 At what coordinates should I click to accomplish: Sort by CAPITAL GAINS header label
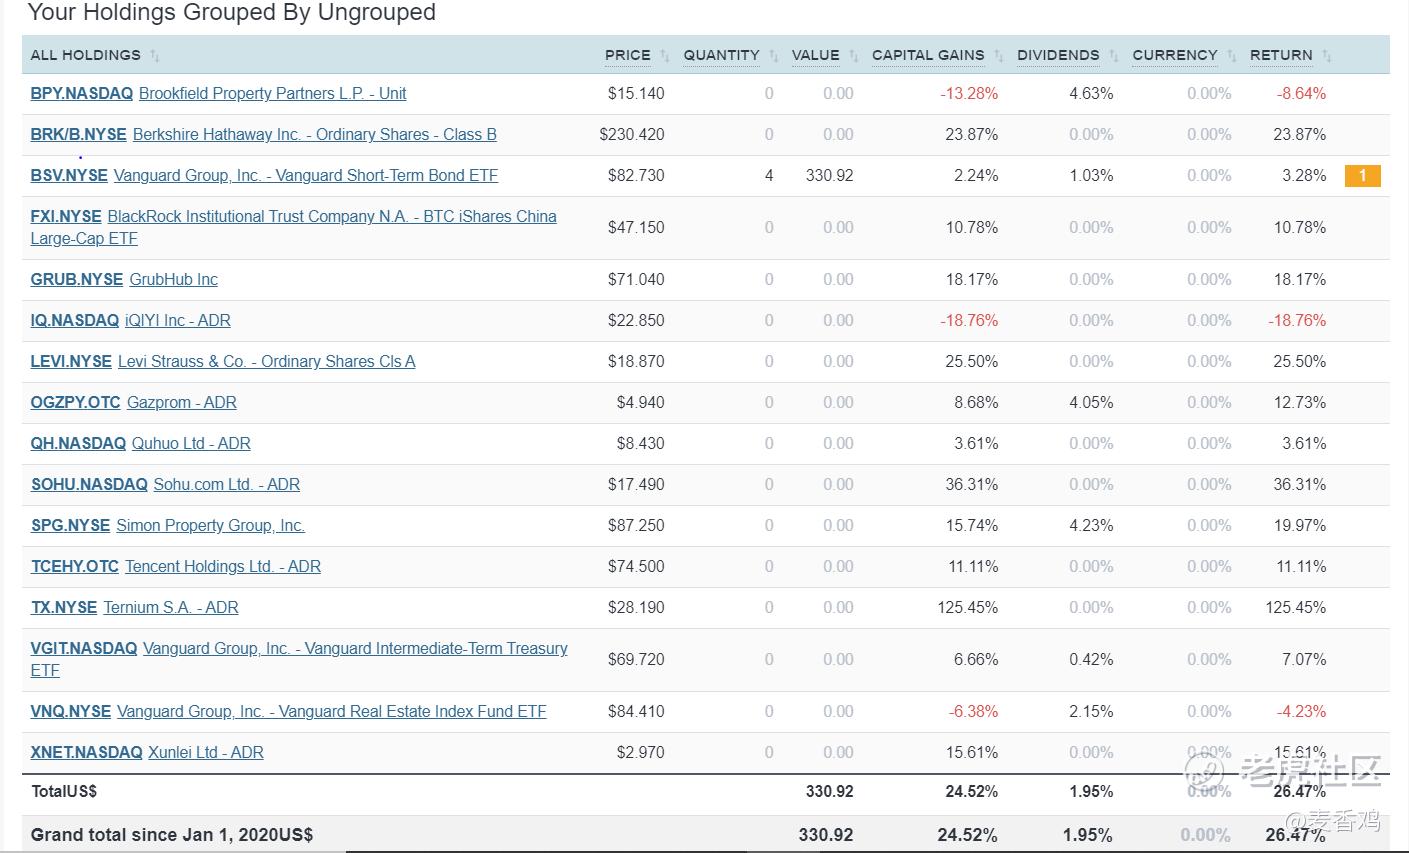click(x=928, y=55)
